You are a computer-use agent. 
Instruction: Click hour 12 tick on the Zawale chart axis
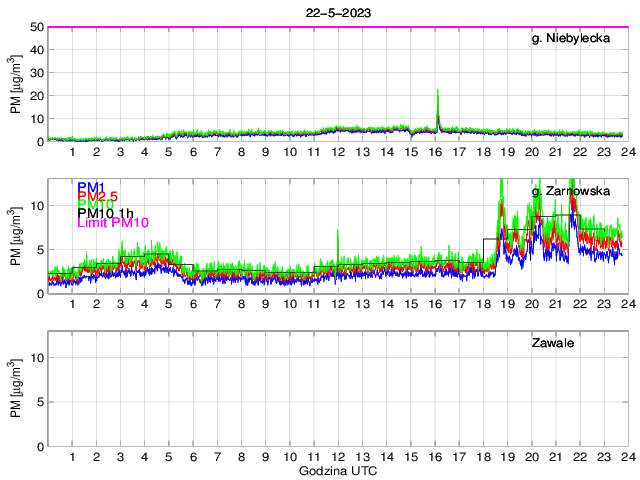tap(338, 457)
